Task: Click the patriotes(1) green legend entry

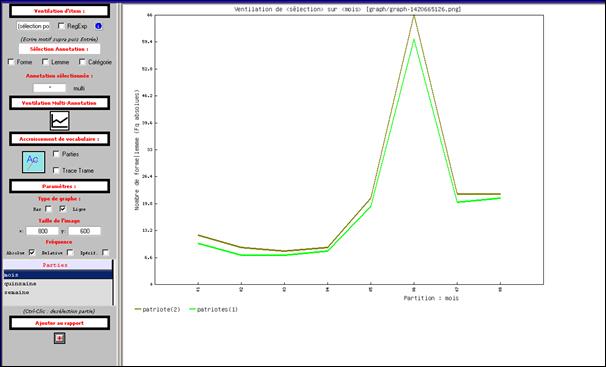Action: 213,309
